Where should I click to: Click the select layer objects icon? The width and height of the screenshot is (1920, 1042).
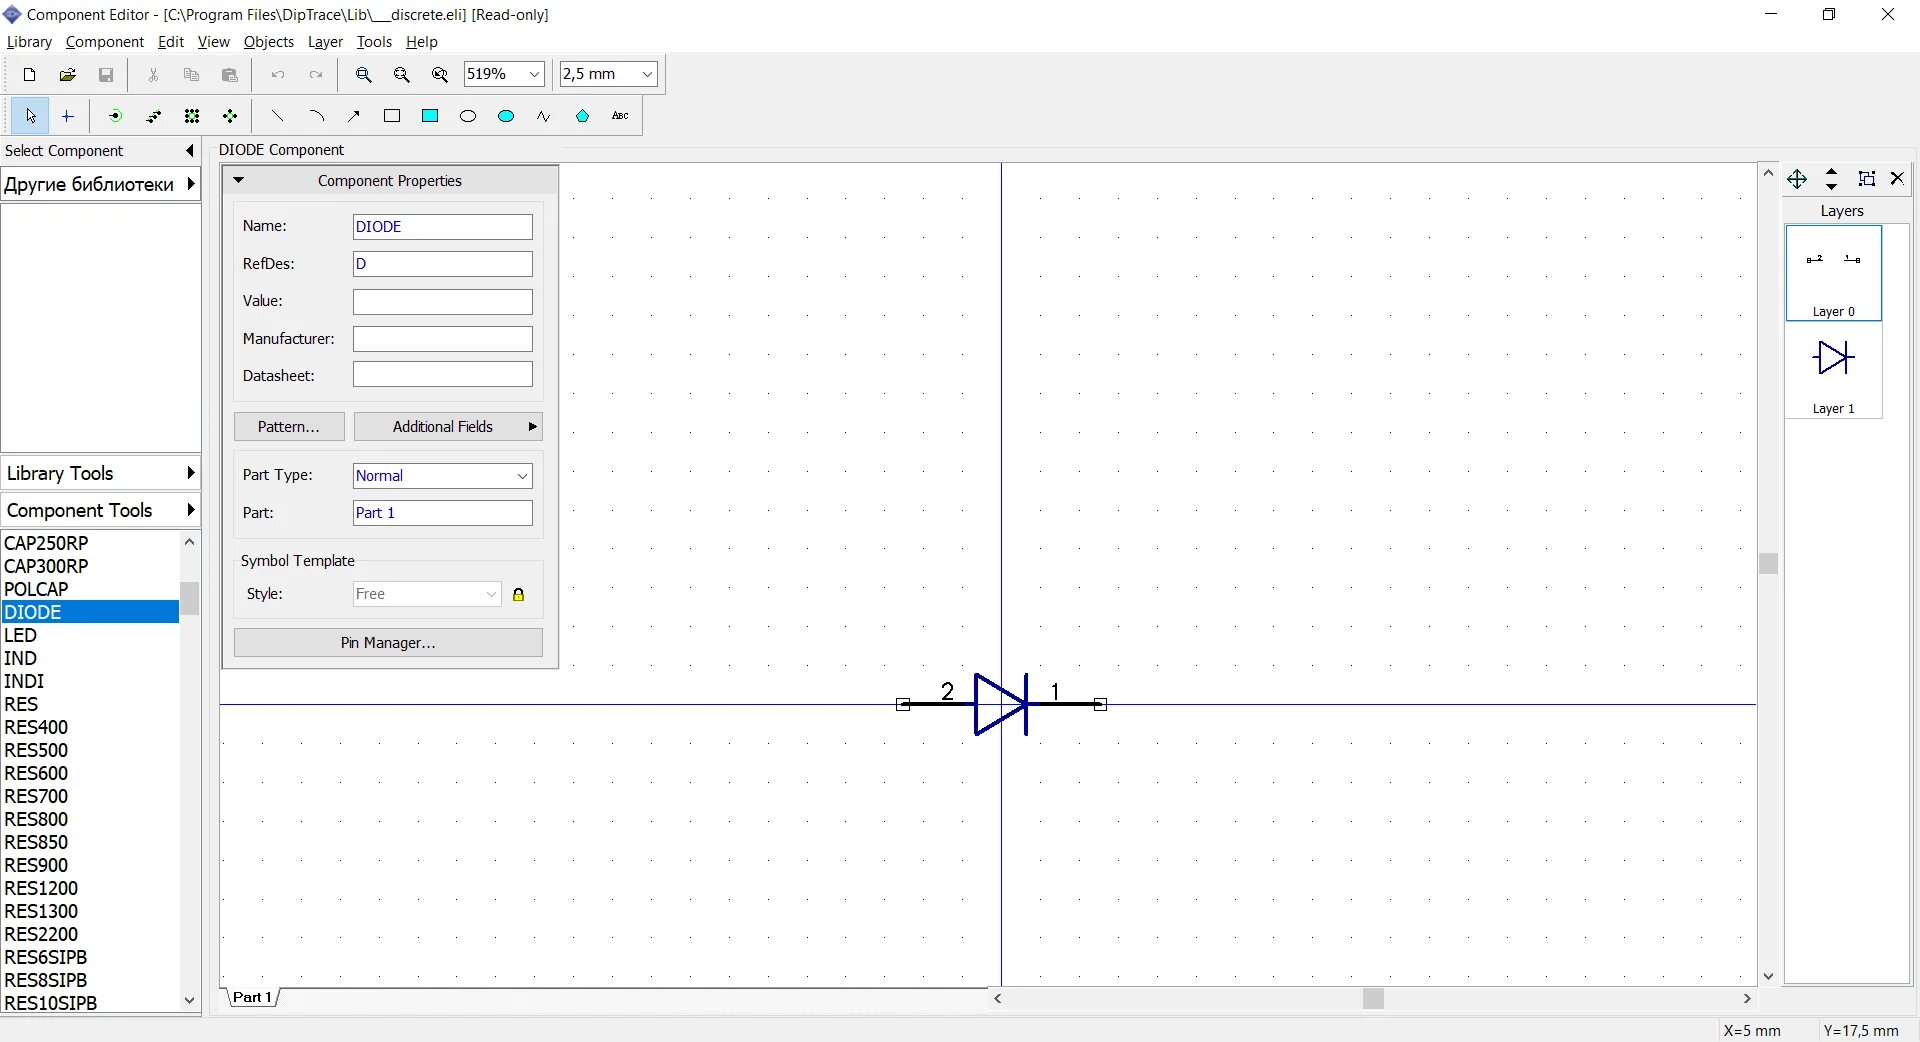[1866, 179]
